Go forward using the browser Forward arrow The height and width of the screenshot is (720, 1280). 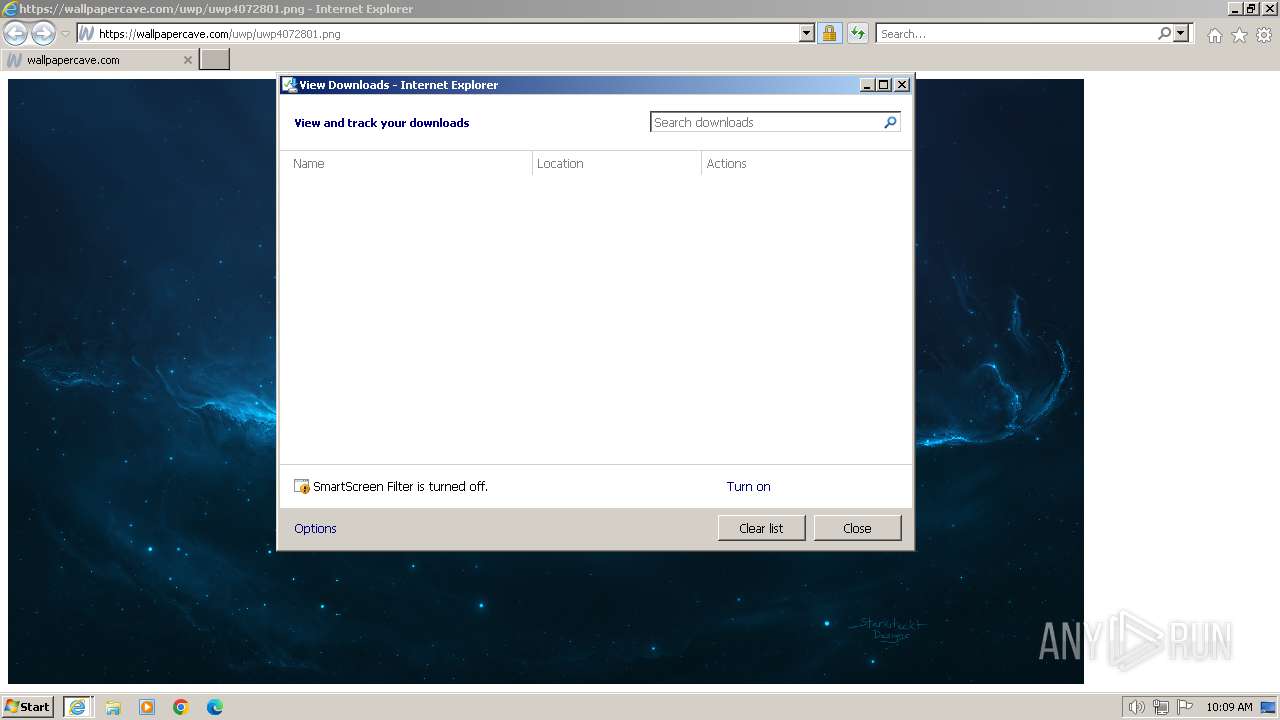tap(43, 33)
